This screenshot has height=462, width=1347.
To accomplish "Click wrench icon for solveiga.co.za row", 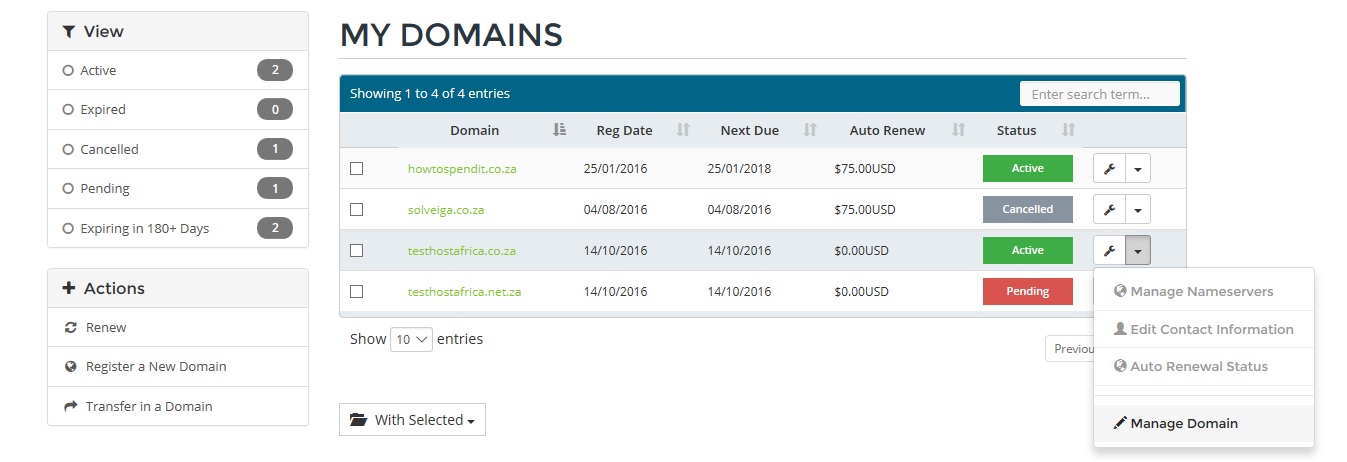I will tap(1109, 210).
